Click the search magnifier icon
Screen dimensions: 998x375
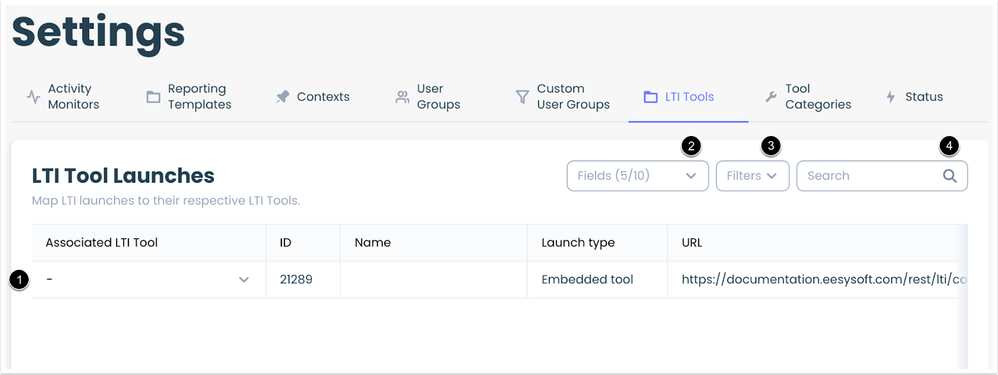coord(950,176)
